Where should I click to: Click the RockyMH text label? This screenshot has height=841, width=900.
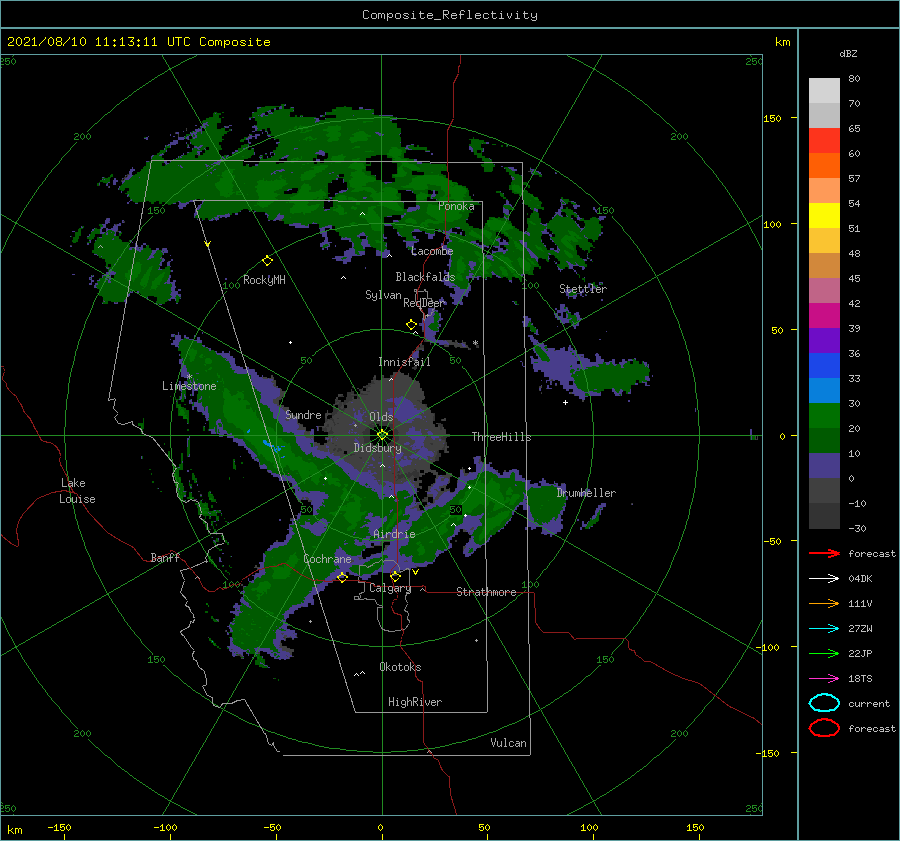264,280
